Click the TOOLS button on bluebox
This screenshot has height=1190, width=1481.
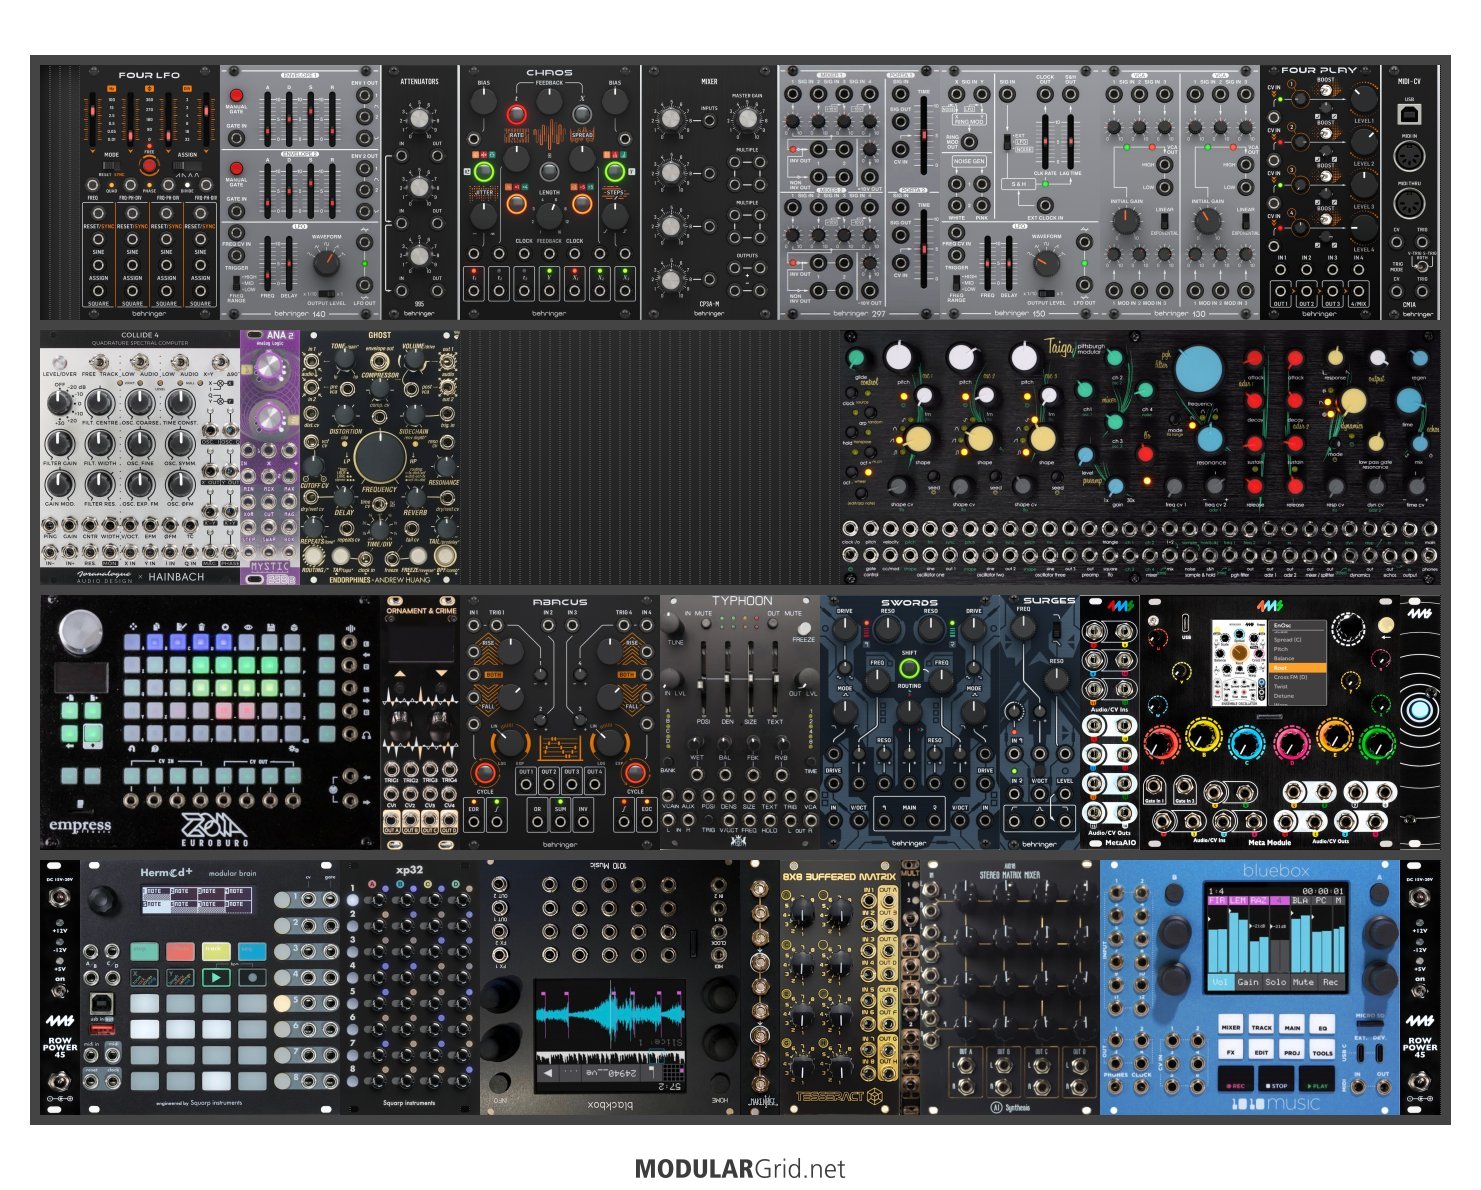click(x=1322, y=1049)
